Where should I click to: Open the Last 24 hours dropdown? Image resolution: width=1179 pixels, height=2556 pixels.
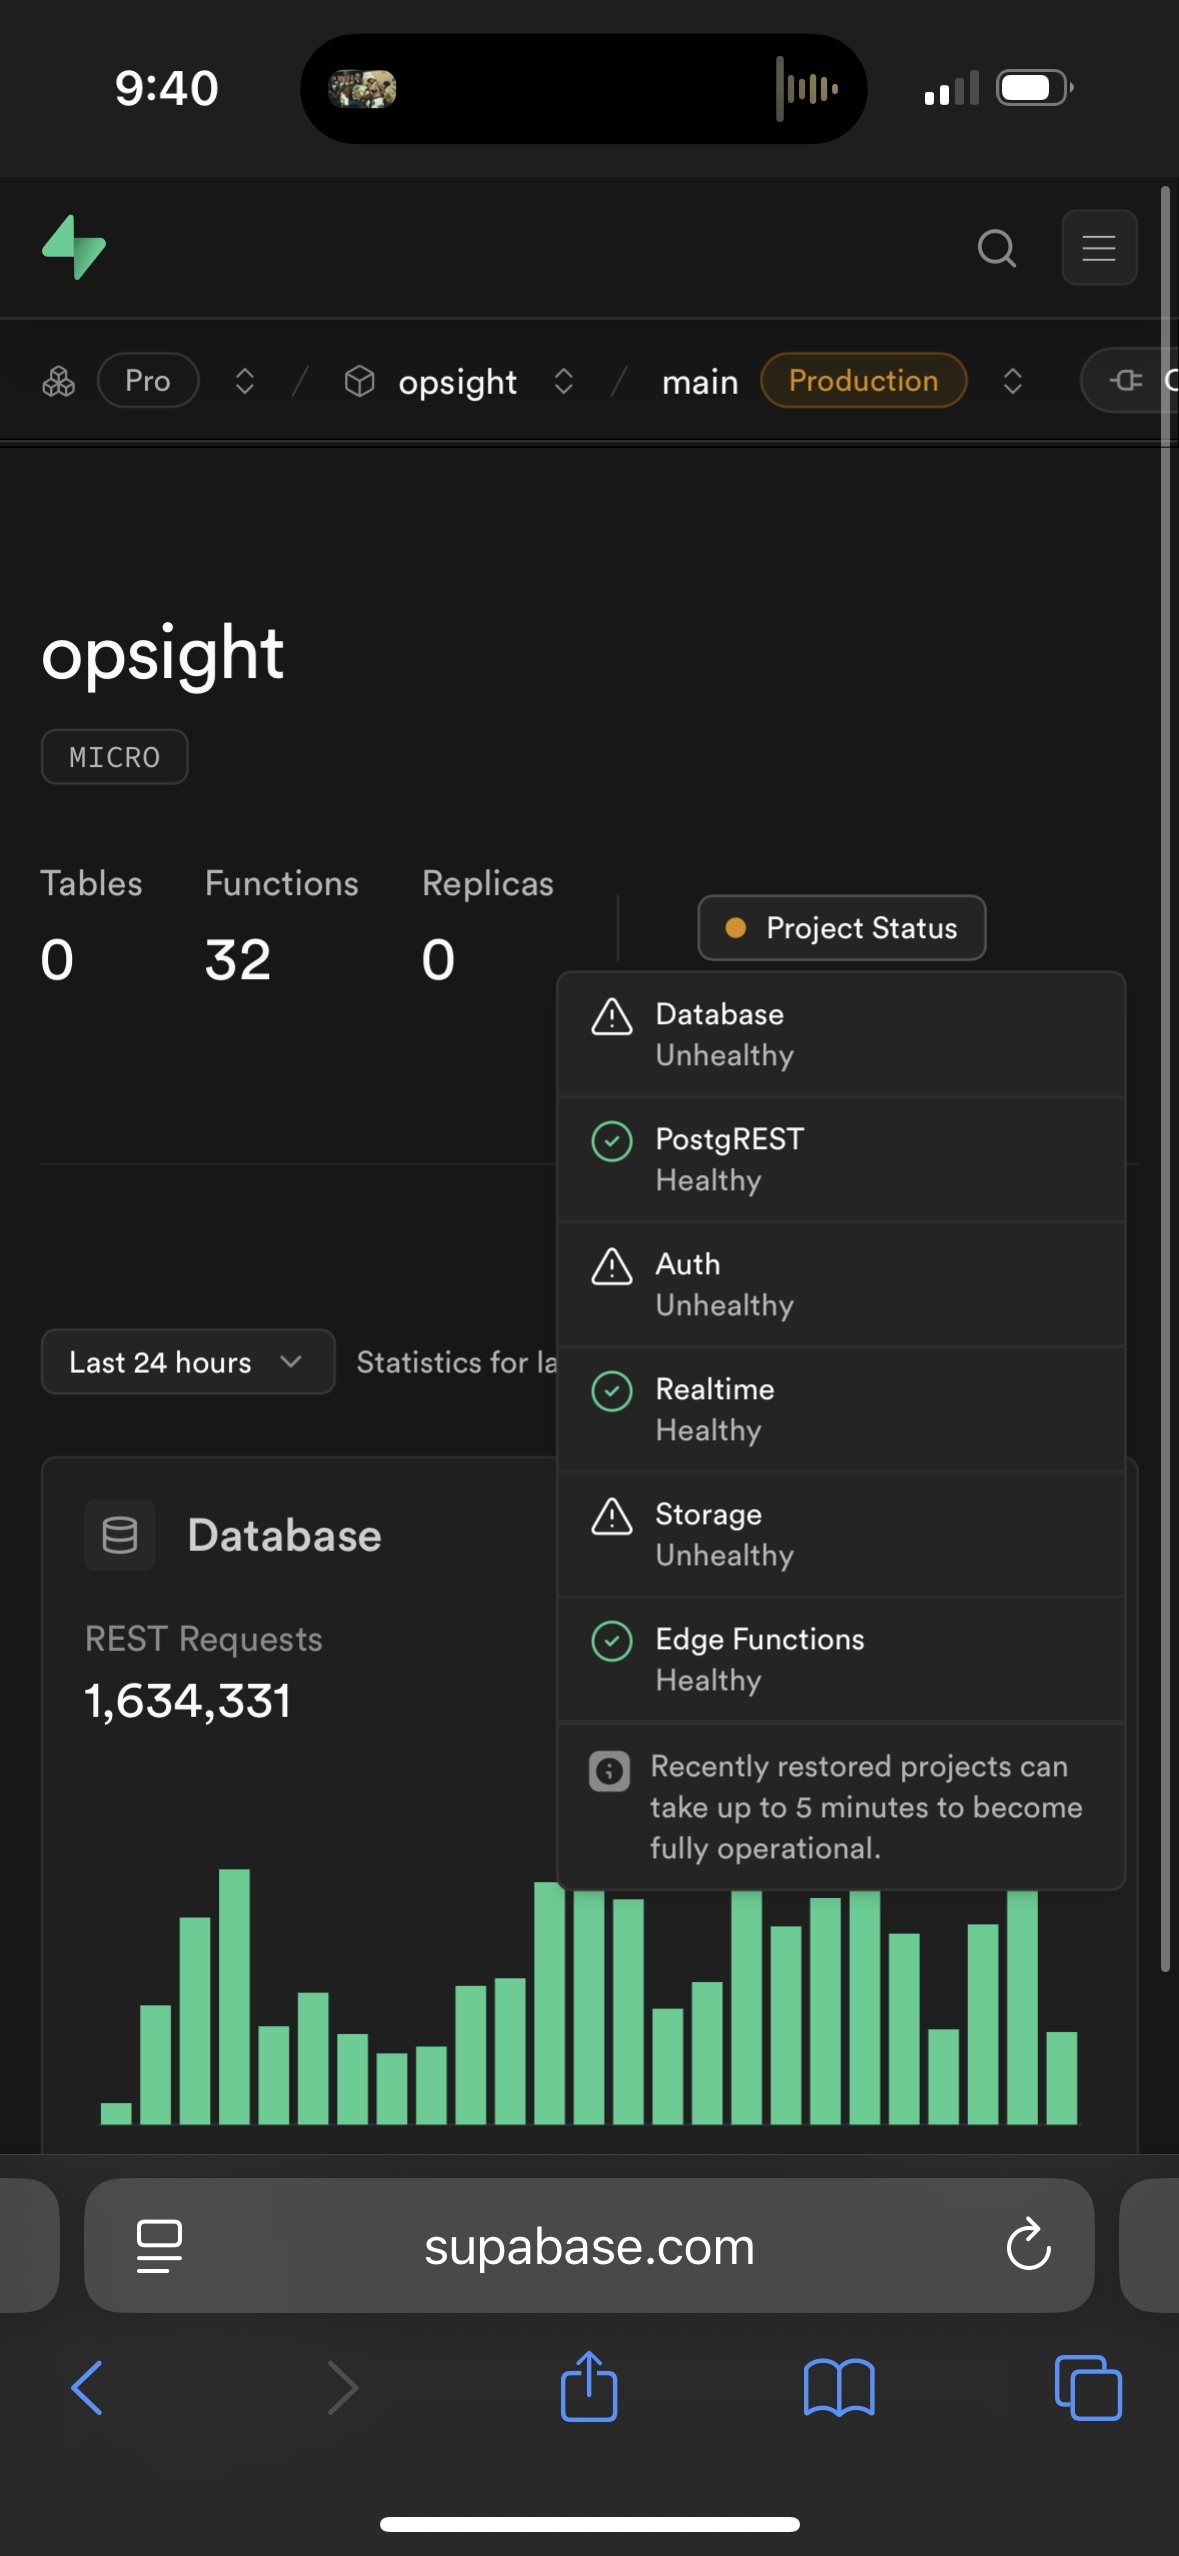point(187,1361)
